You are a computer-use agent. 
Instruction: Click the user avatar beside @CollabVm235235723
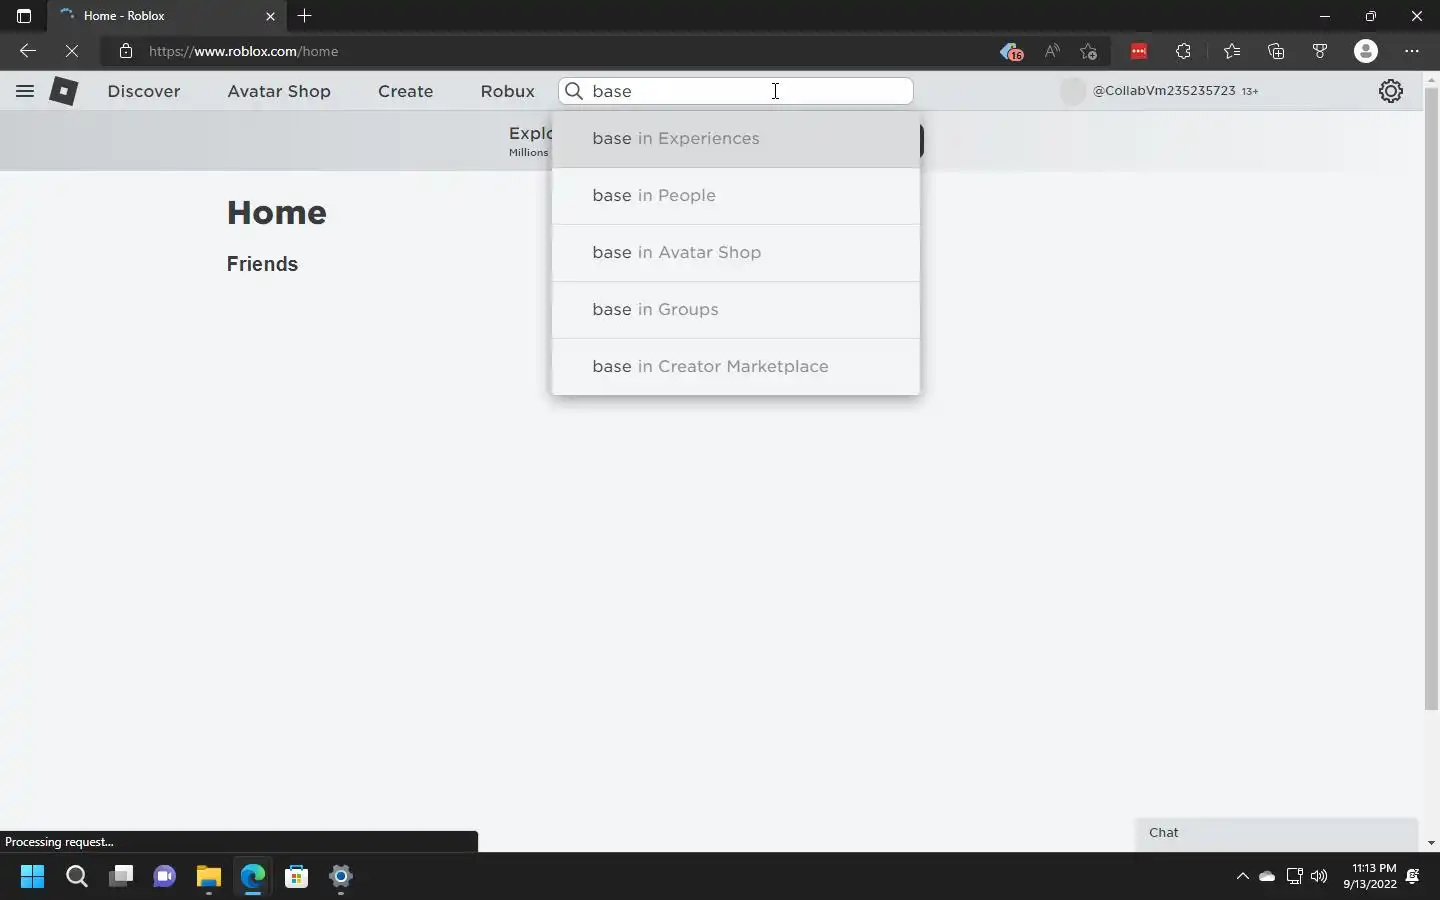click(1073, 91)
